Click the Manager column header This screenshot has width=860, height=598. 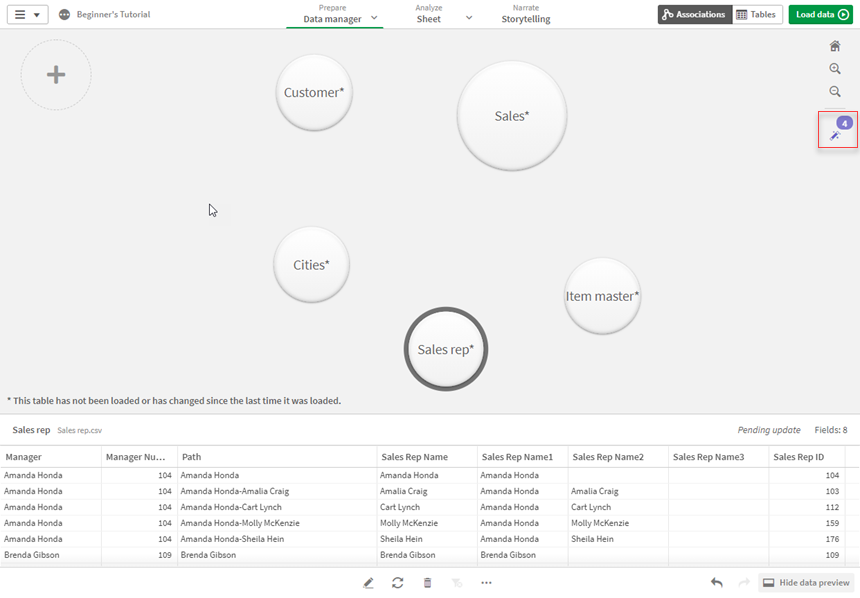[x=51, y=456]
